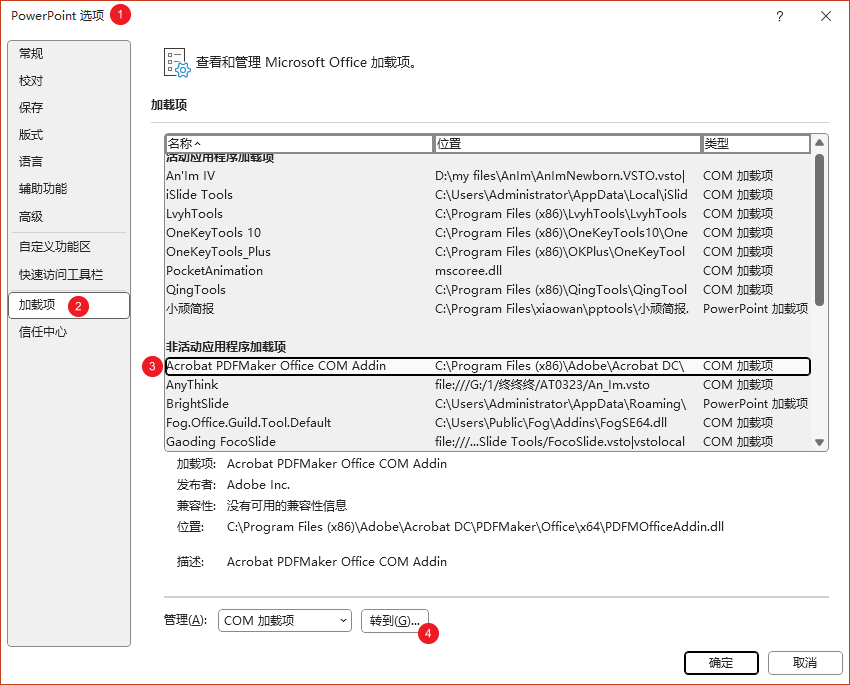Select the OneKeyTools 10 add-in entry
The height and width of the screenshot is (685, 850).
click(214, 233)
